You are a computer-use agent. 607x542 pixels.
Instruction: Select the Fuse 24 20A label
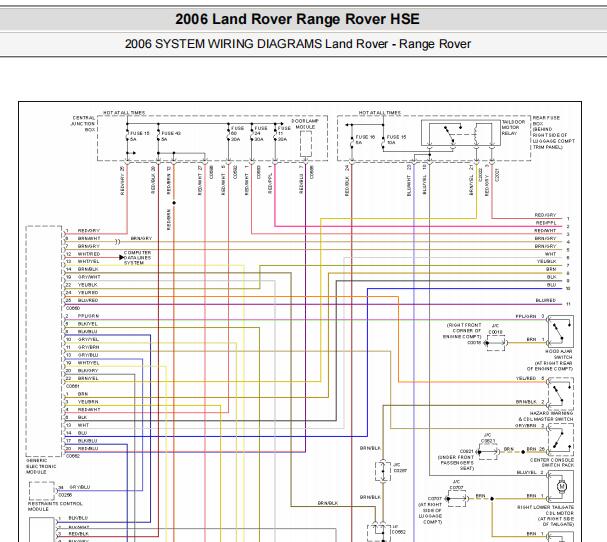[261, 133]
